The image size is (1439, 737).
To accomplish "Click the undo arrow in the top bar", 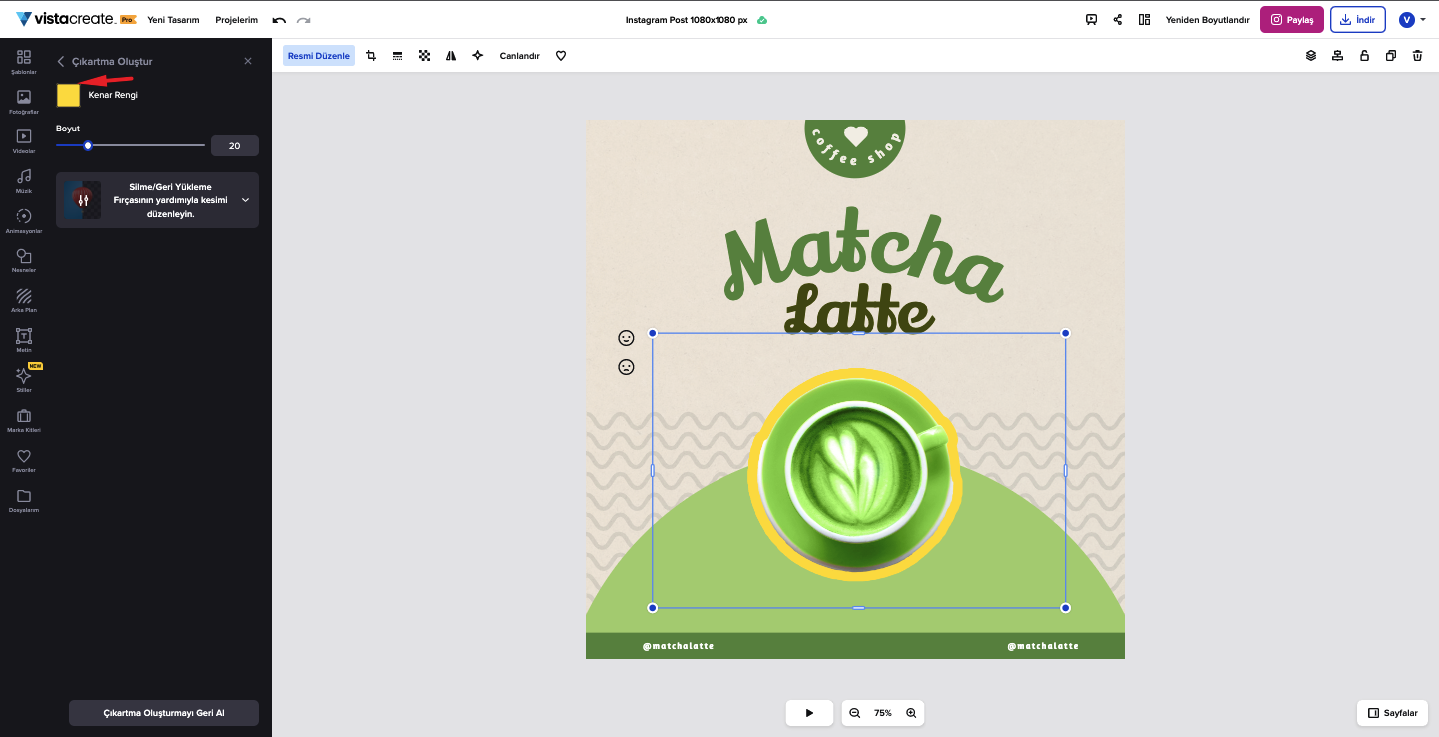I will [279, 20].
